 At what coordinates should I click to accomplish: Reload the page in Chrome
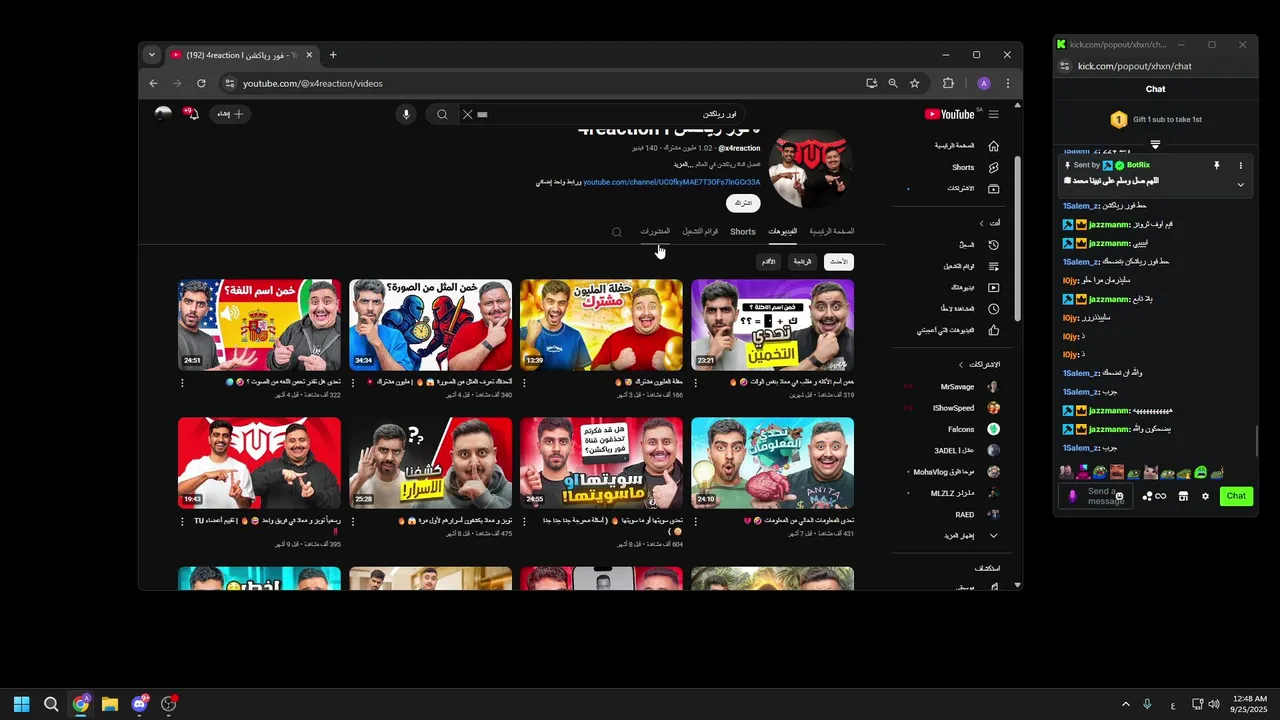(201, 83)
